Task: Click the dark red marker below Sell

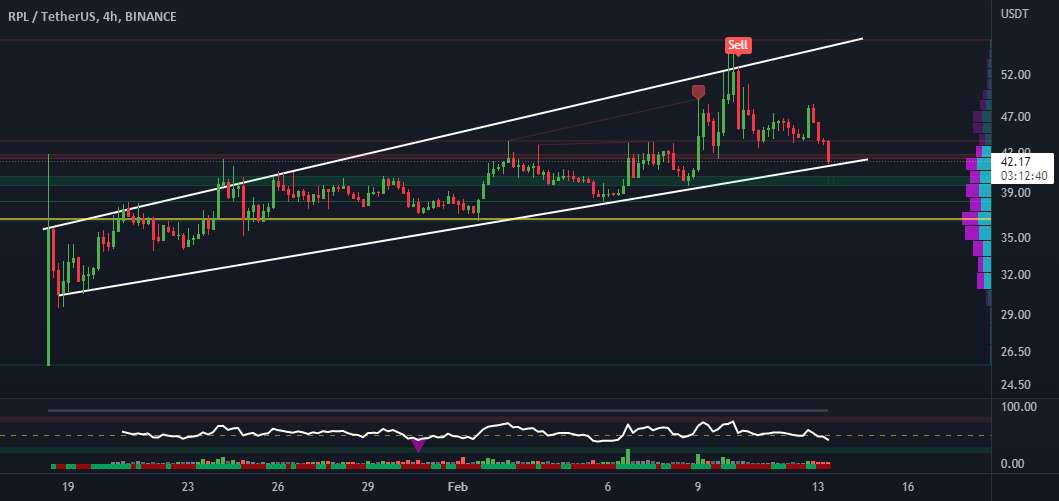Action: tap(698, 92)
